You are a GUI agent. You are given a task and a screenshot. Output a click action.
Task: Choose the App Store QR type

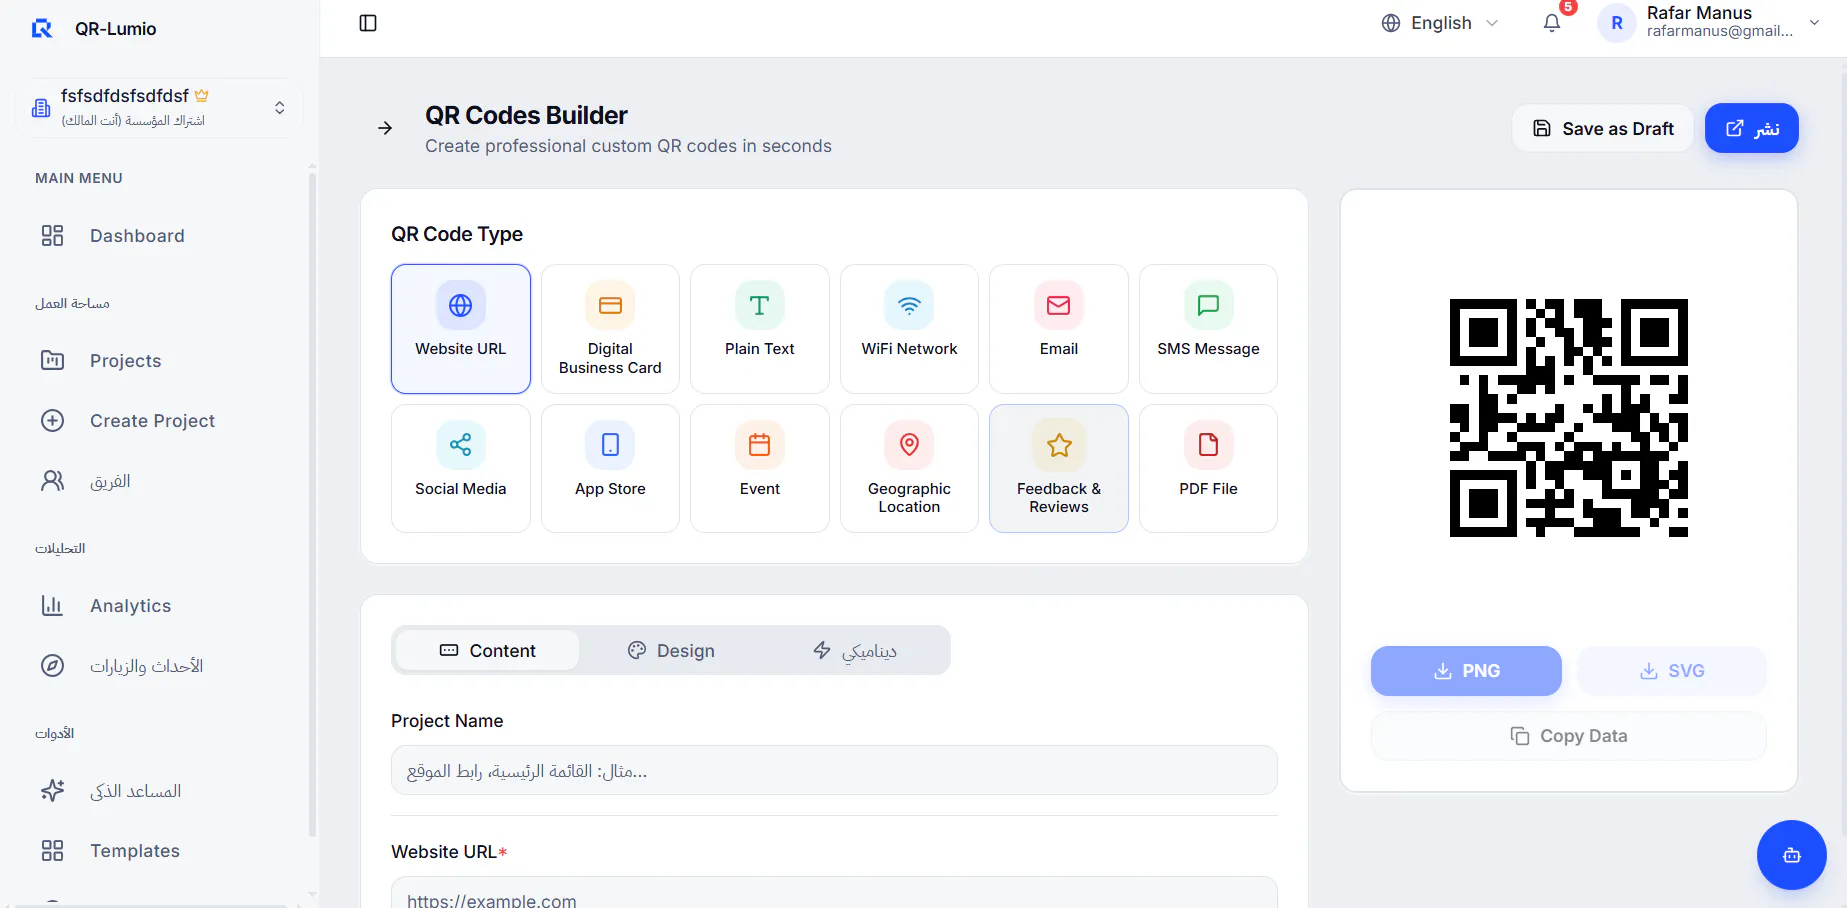(610, 468)
